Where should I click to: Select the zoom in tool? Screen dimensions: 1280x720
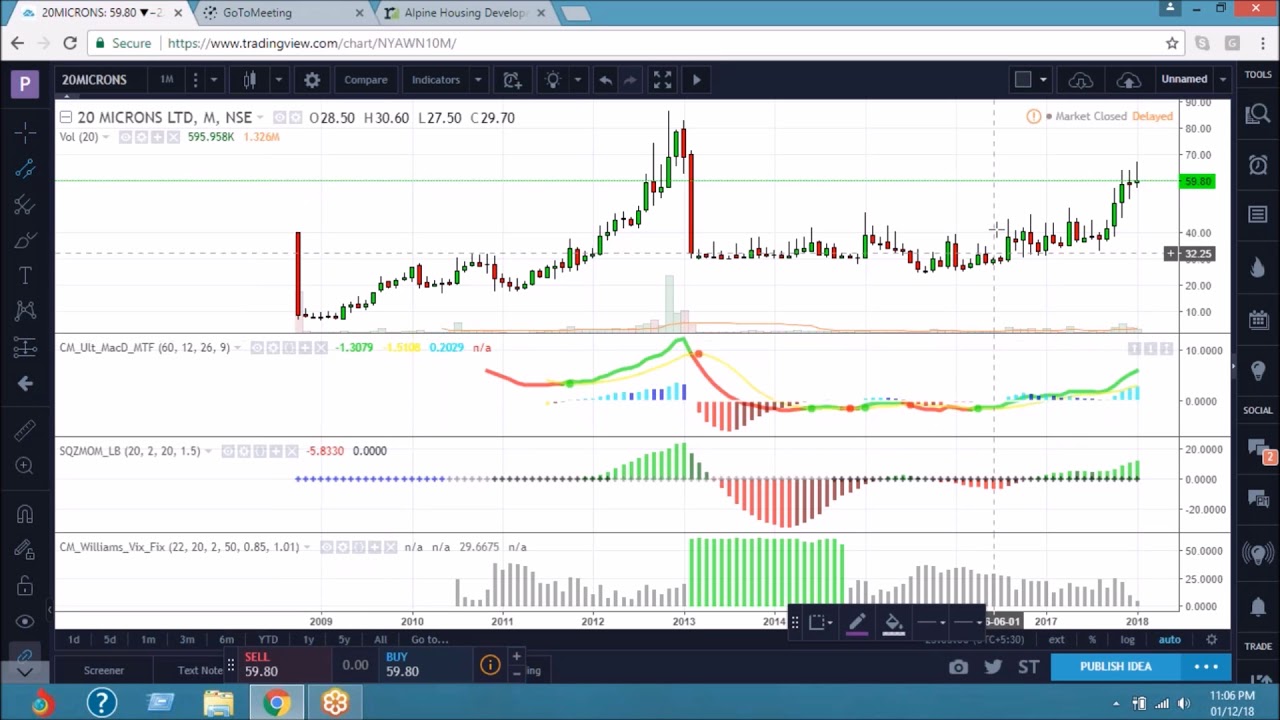pos(25,466)
